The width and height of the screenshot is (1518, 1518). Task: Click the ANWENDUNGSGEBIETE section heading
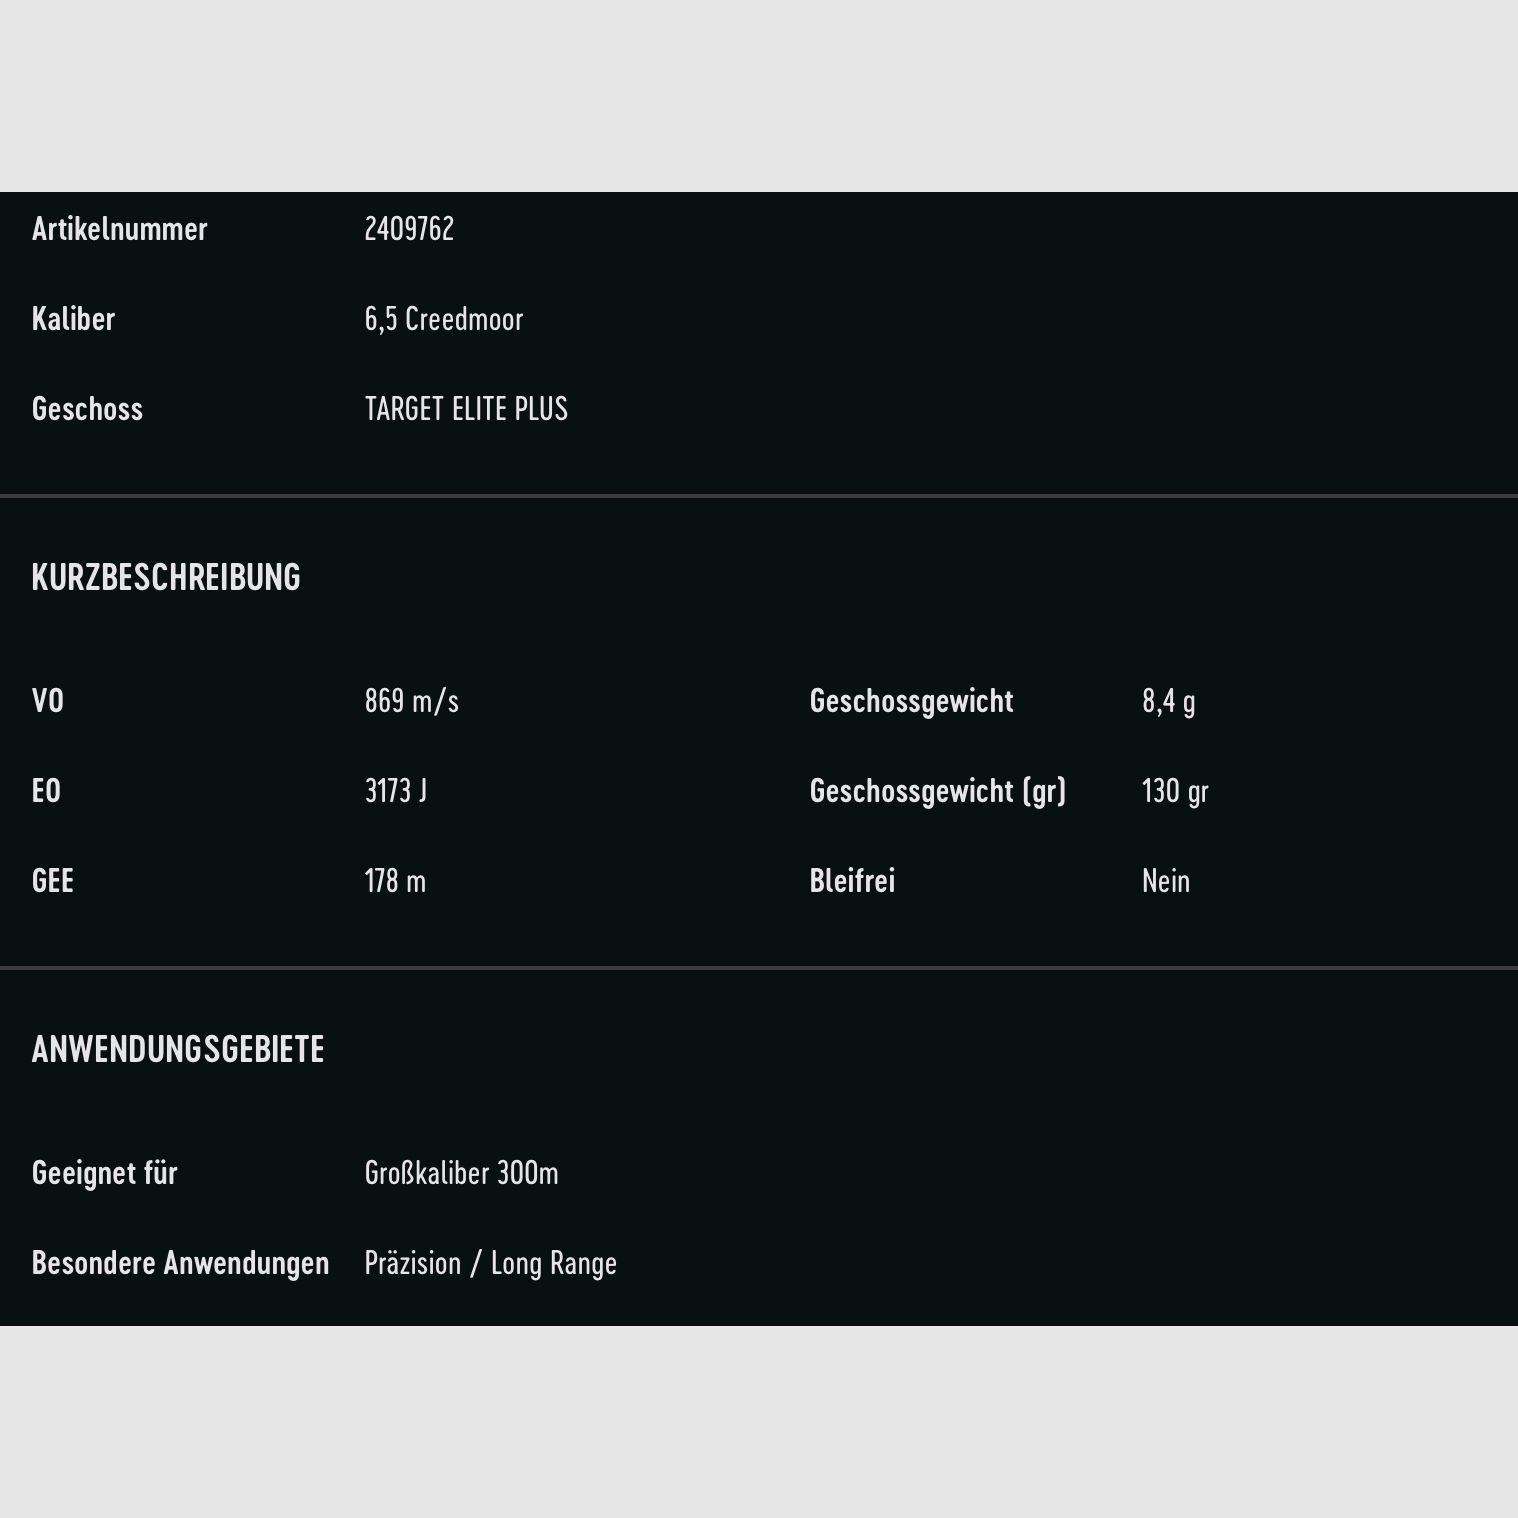pos(178,1050)
